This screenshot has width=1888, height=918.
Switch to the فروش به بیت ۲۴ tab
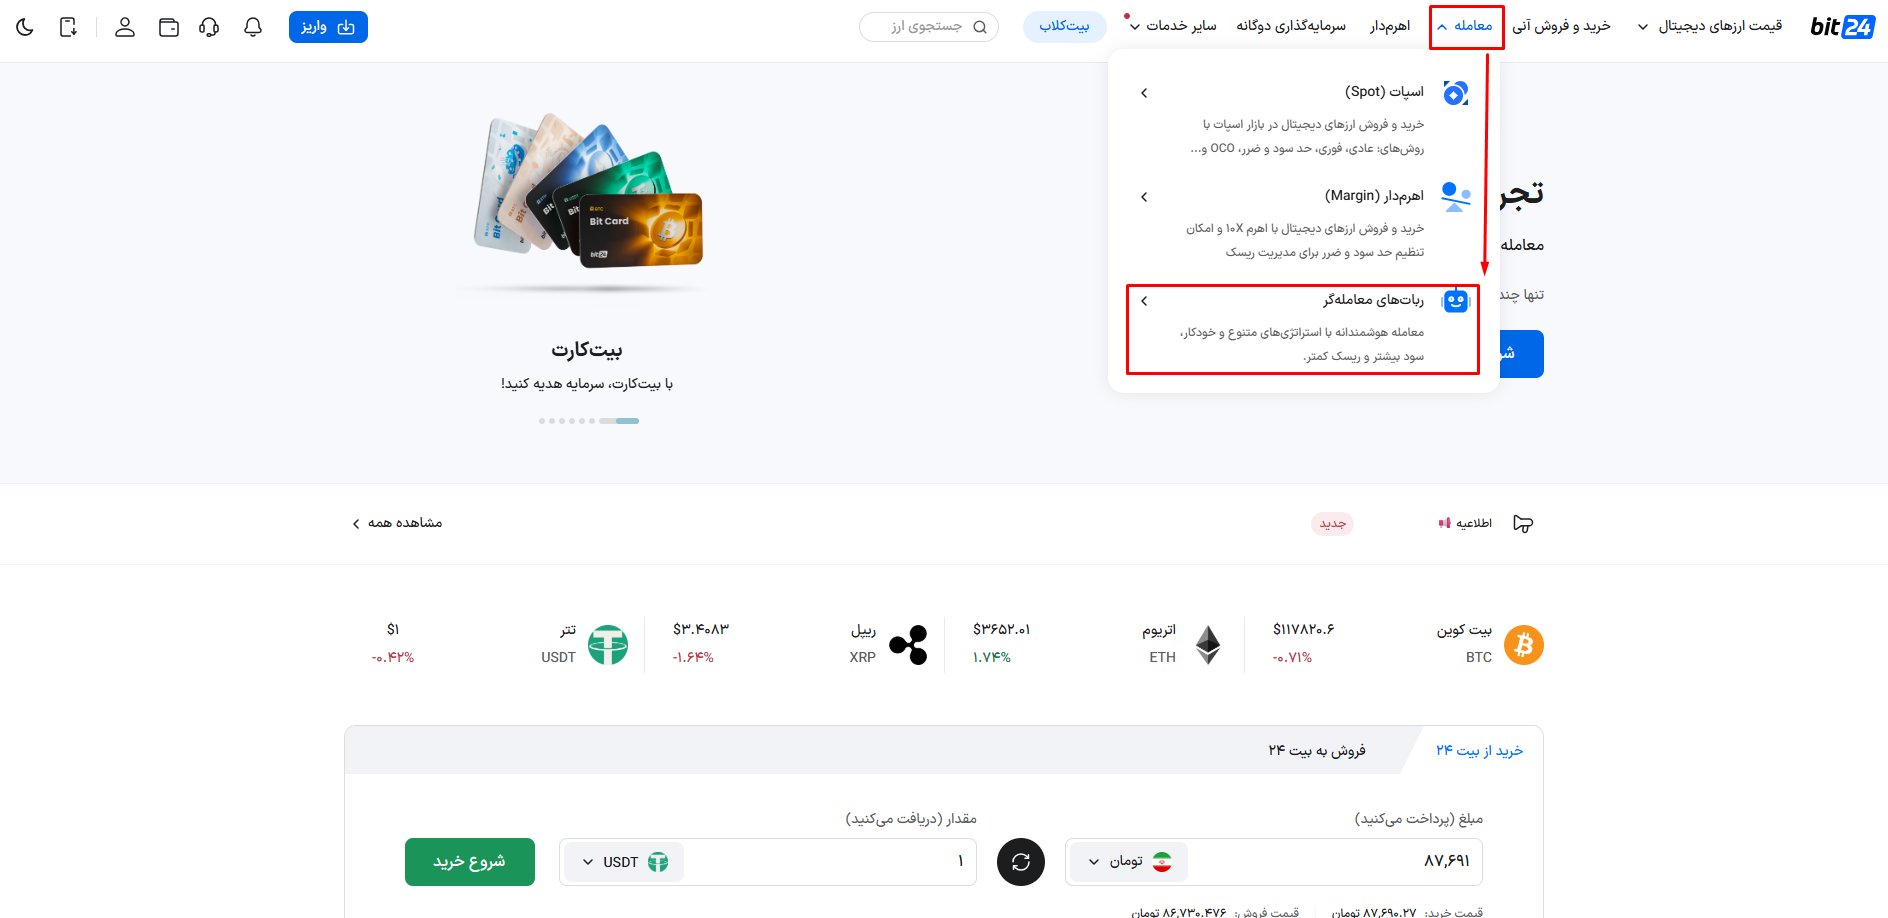tap(1316, 750)
